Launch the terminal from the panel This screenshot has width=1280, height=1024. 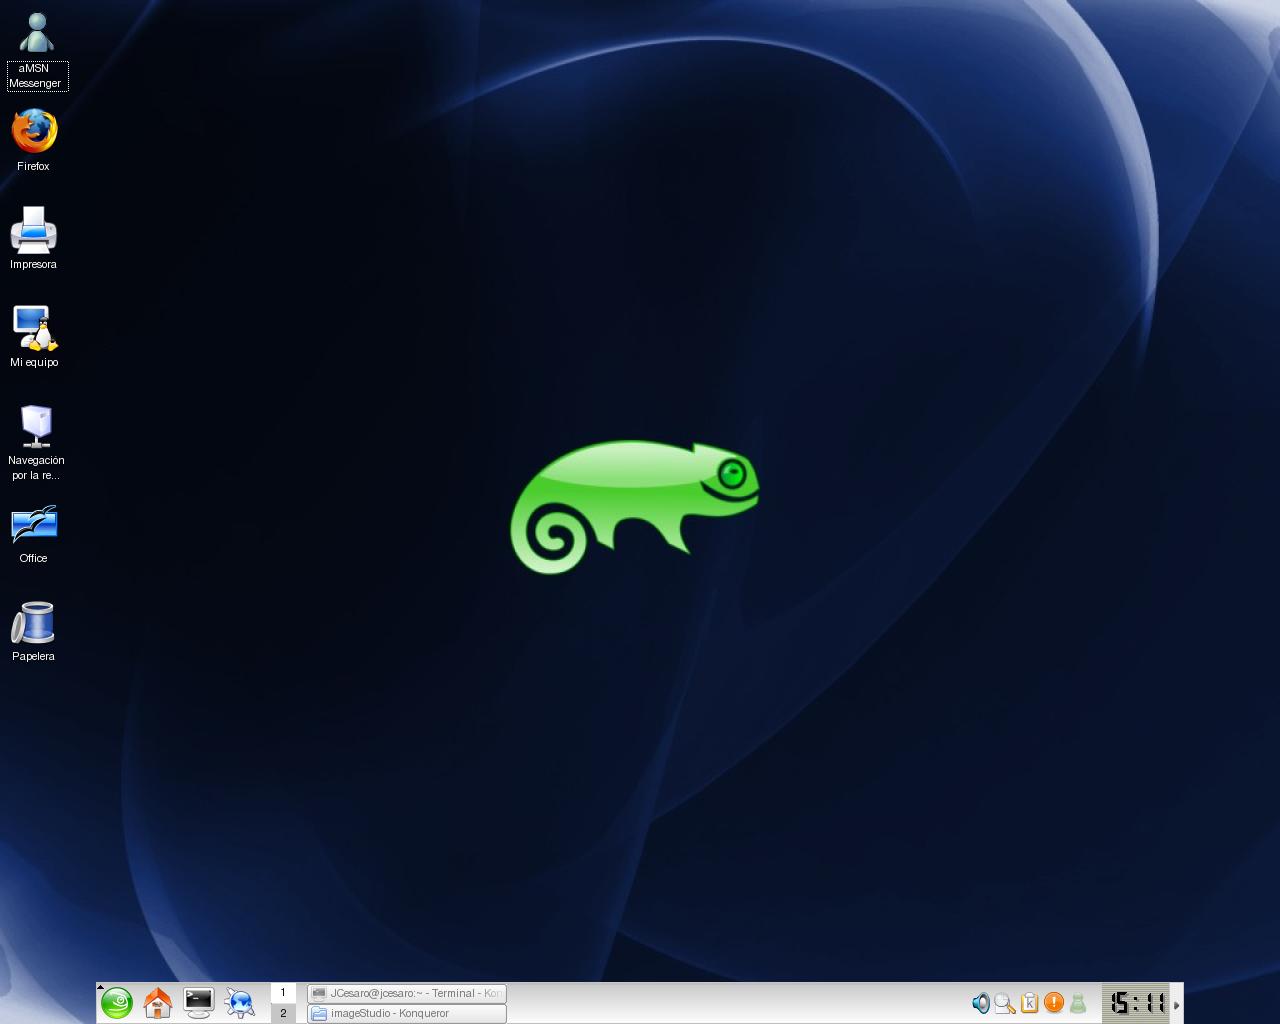[199, 1003]
